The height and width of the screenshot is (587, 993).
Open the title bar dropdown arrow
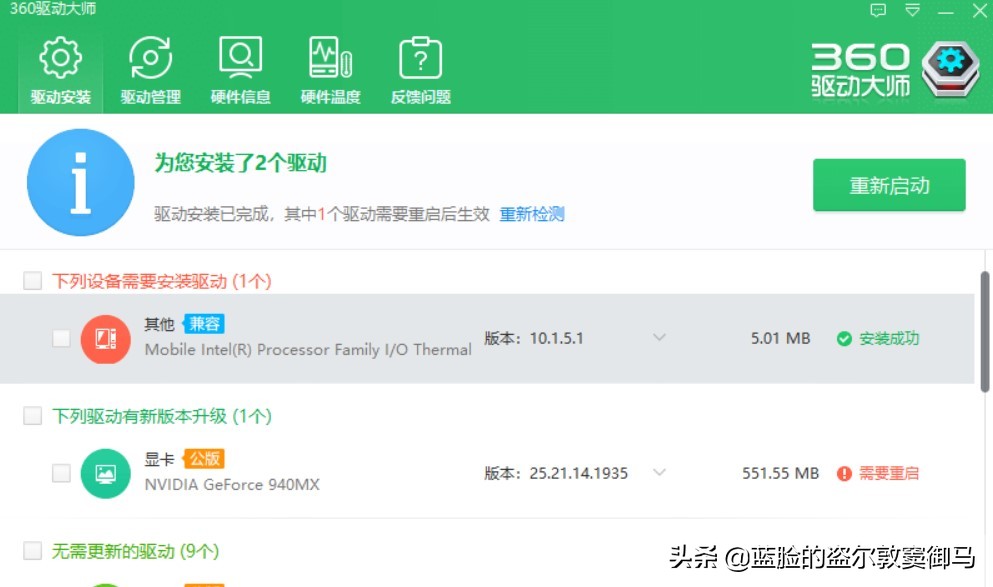pyautogui.click(x=912, y=10)
